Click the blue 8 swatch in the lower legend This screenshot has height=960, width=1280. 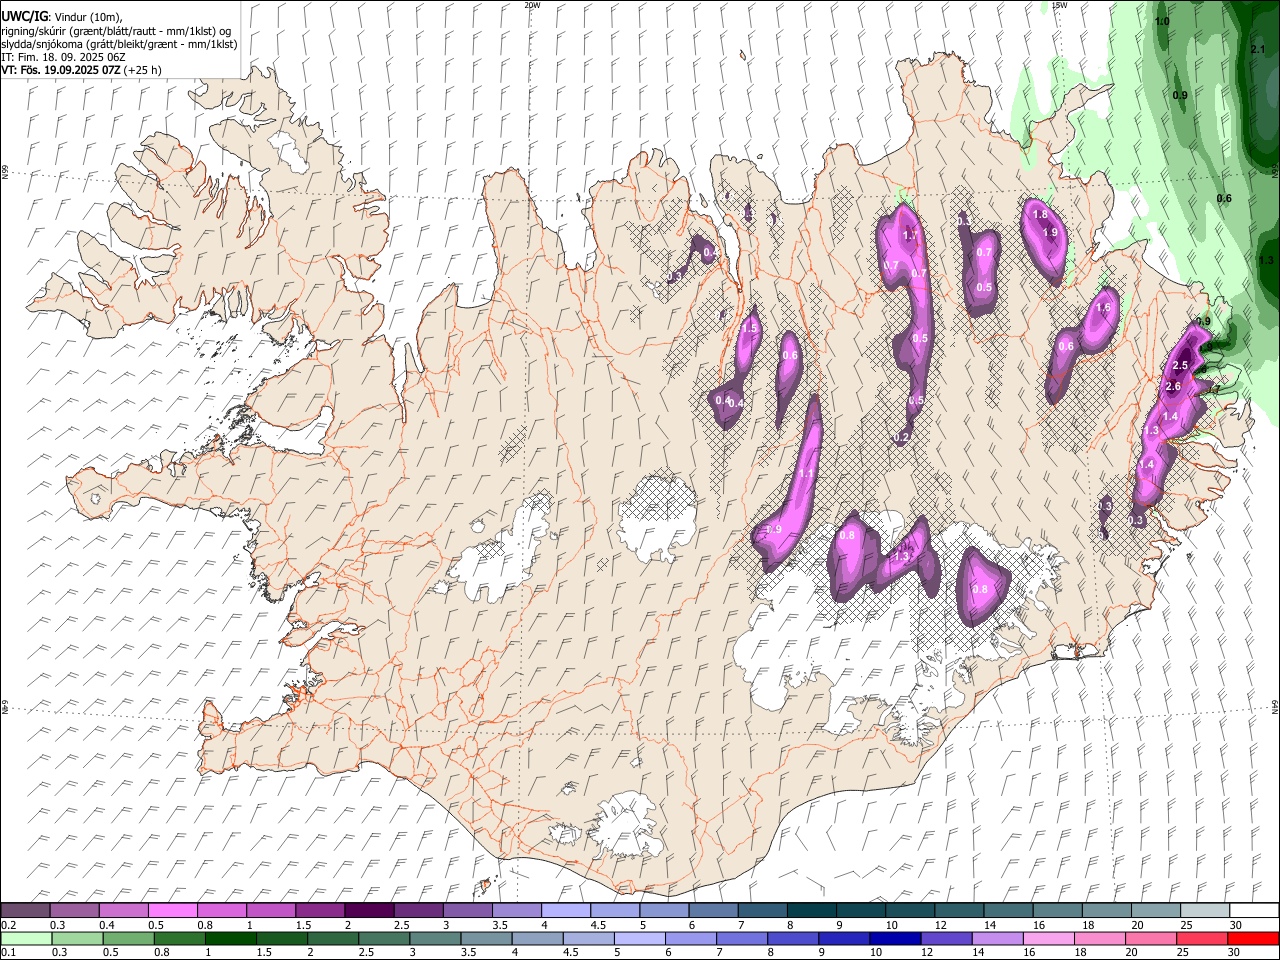(793, 939)
